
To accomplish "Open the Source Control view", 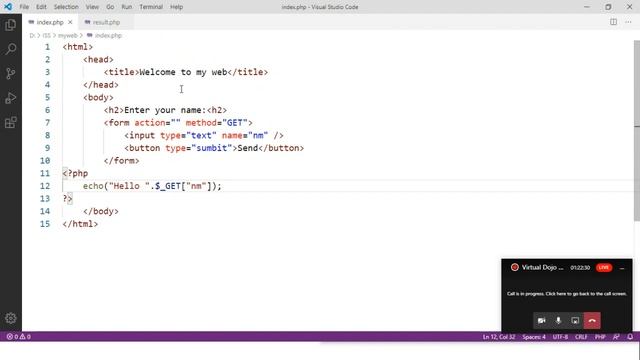I will 11,73.
